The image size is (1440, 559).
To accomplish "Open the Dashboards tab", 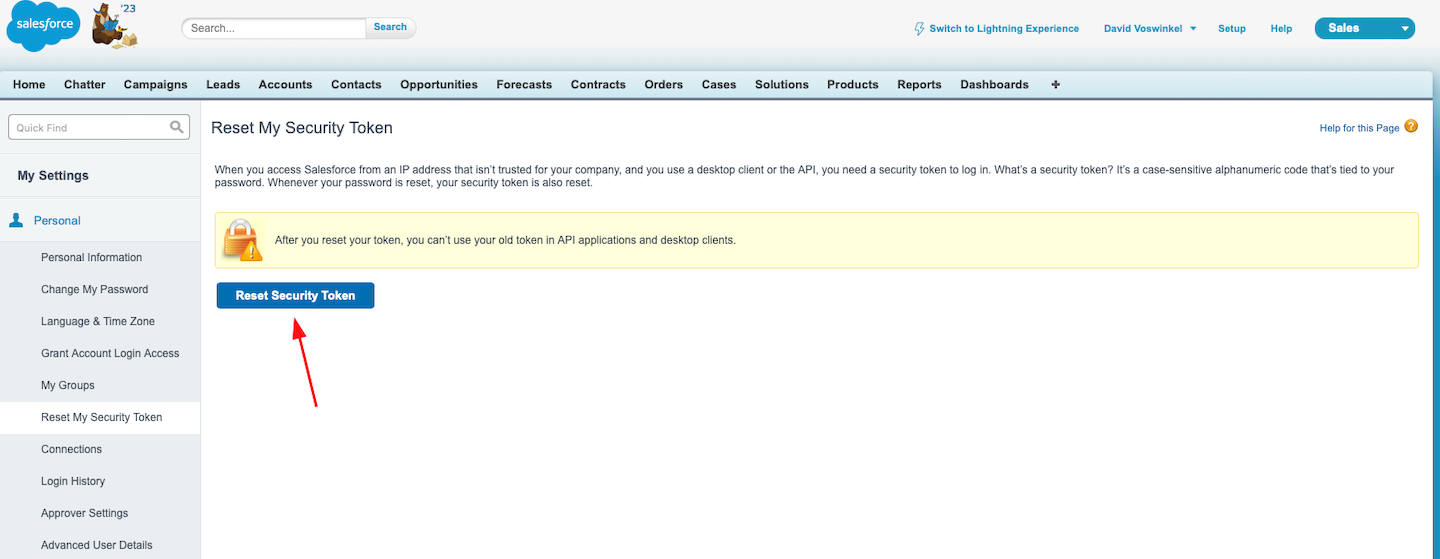I will (x=994, y=85).
